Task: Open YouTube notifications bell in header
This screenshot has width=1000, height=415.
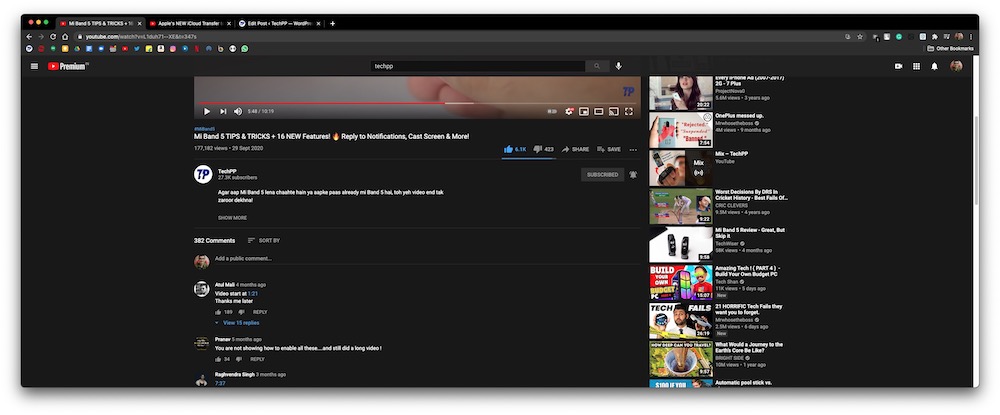Action: [934, 66]
